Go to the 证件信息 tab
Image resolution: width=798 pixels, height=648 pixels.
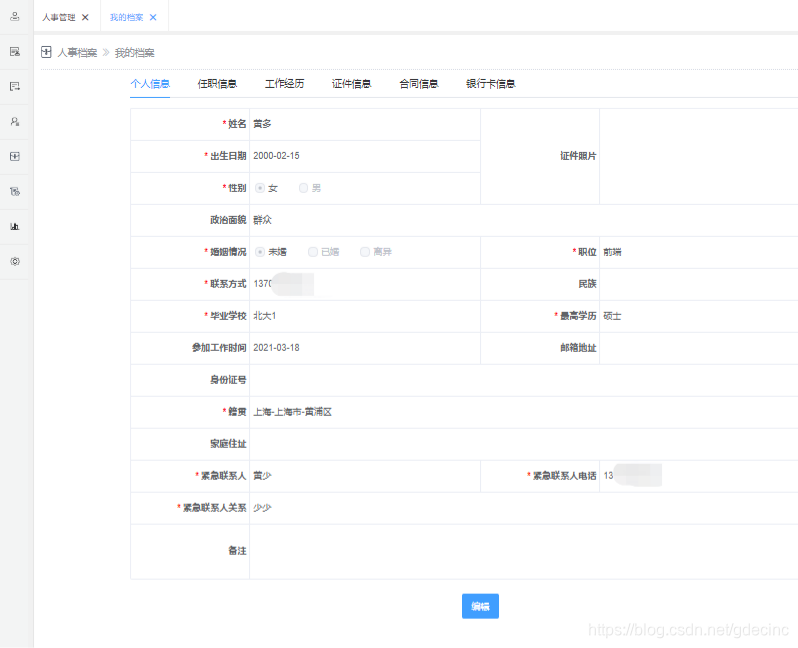pos(352,84)
